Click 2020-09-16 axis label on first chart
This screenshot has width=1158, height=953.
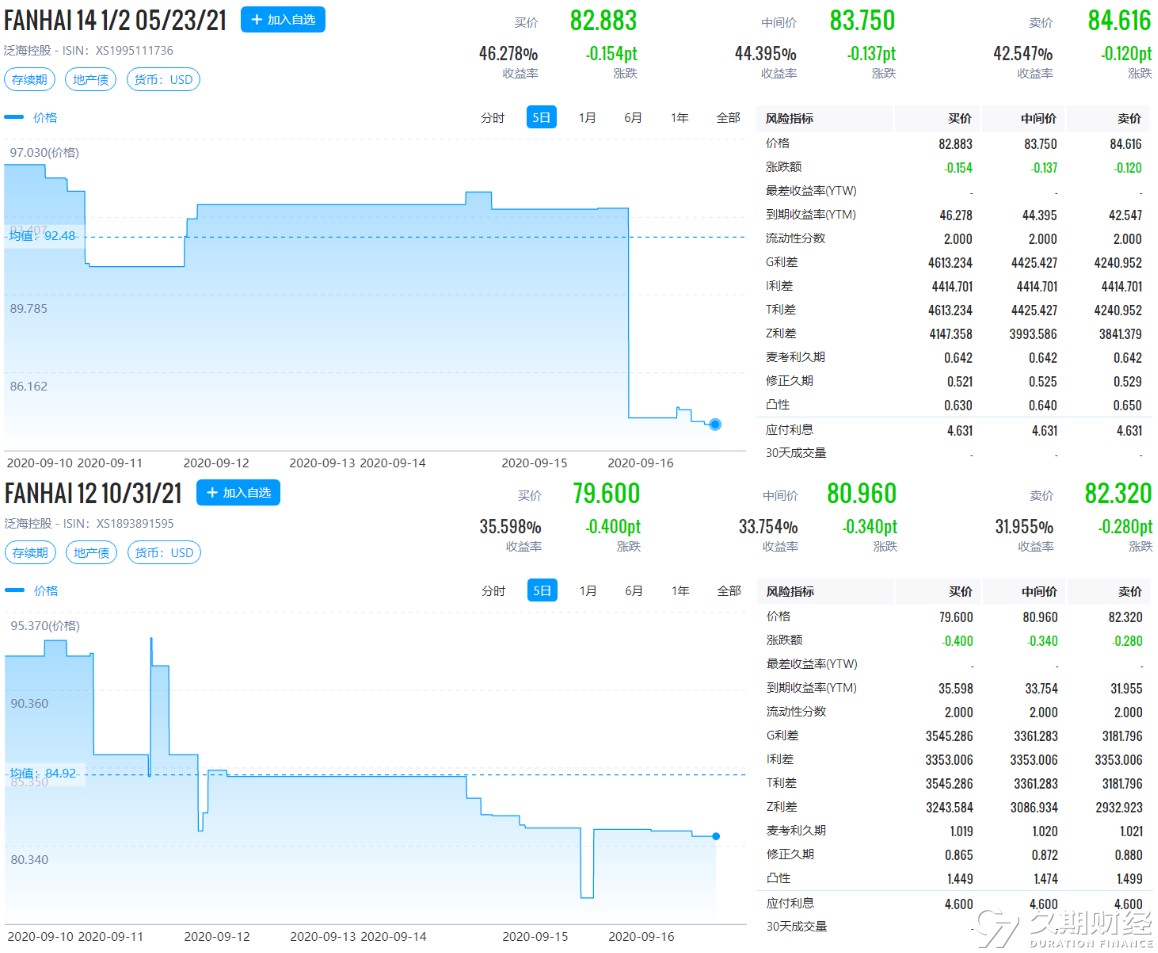(640, 463)
